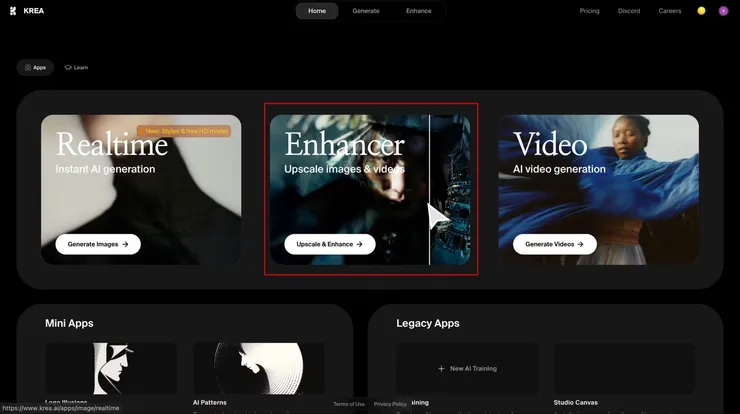The image size is (740, 414).
Task: Click the grid icon in the Apps pill
Action: [28, 68]
